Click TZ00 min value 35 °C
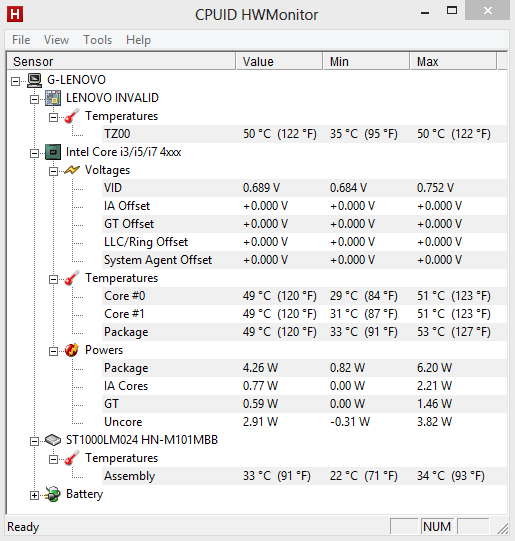The height and width of the screenshot is (541, 515). click(364, 134)
